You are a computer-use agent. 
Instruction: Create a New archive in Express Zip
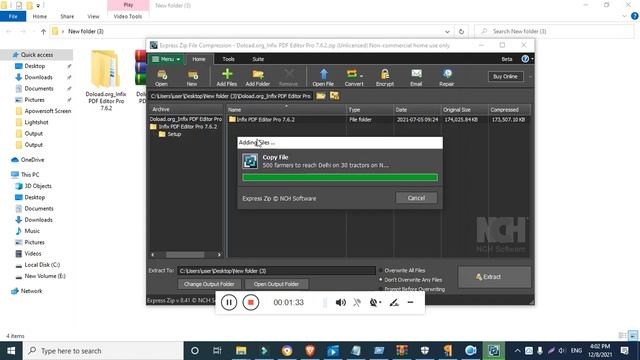192,77
